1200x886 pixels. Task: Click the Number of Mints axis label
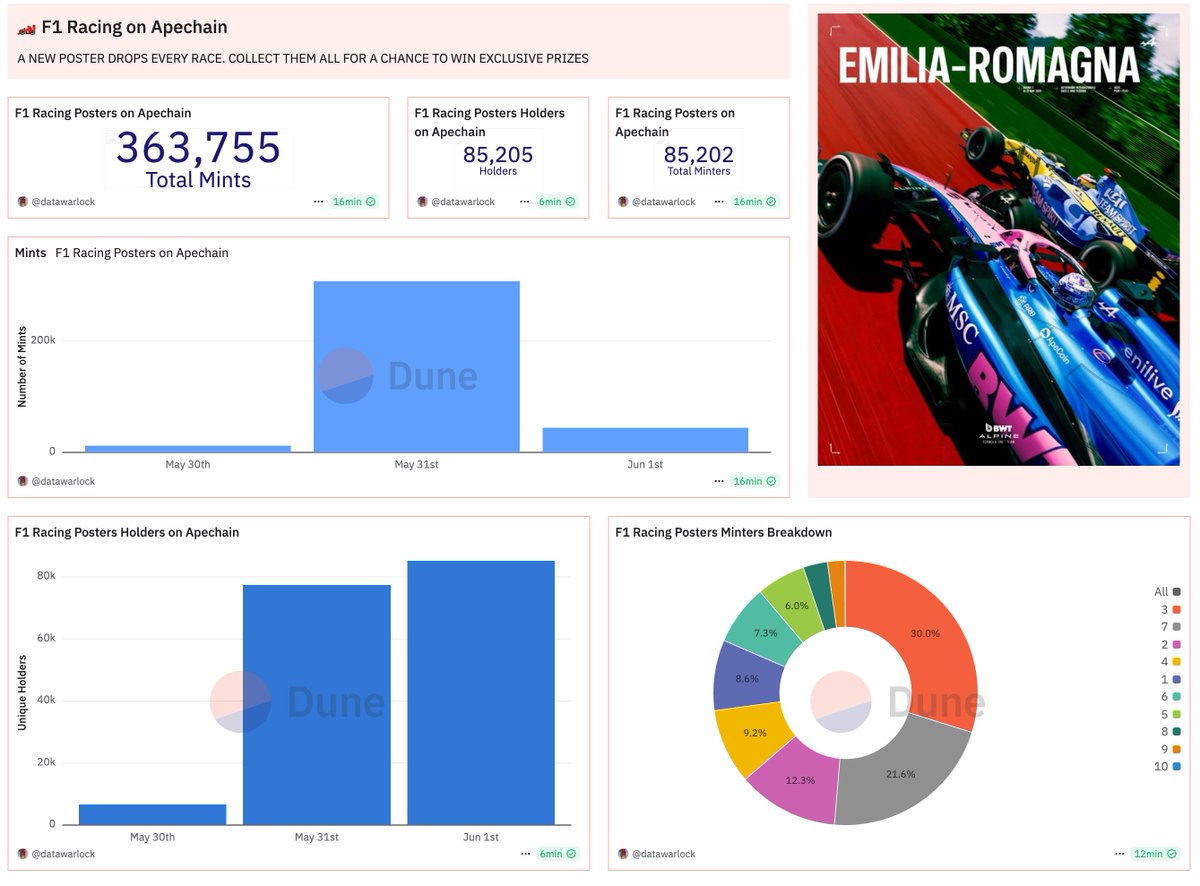(22, 367)
